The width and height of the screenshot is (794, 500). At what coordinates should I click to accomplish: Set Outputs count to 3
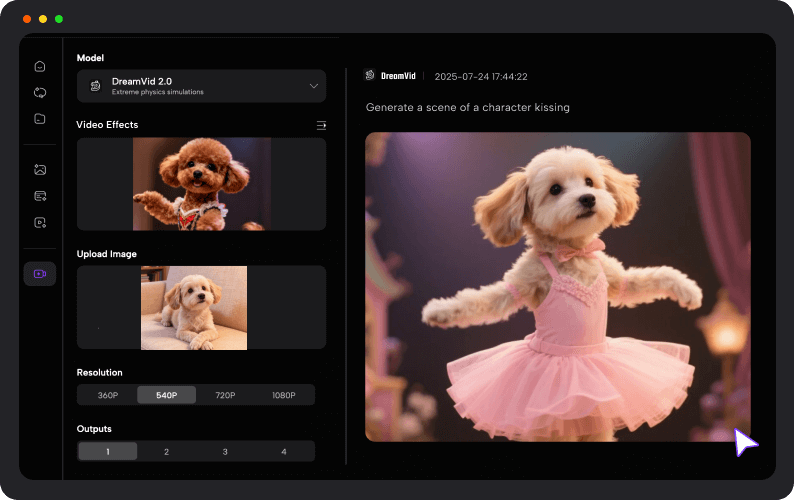(225, 452)
